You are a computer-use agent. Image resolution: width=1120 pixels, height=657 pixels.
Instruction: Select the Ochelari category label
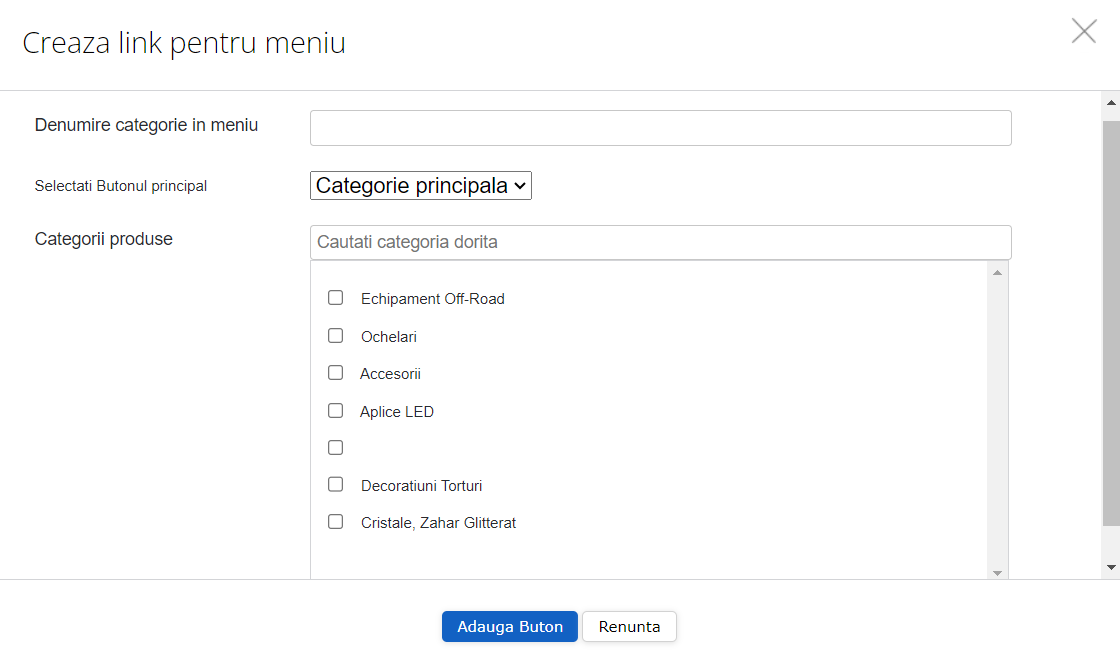pos(389,336)
